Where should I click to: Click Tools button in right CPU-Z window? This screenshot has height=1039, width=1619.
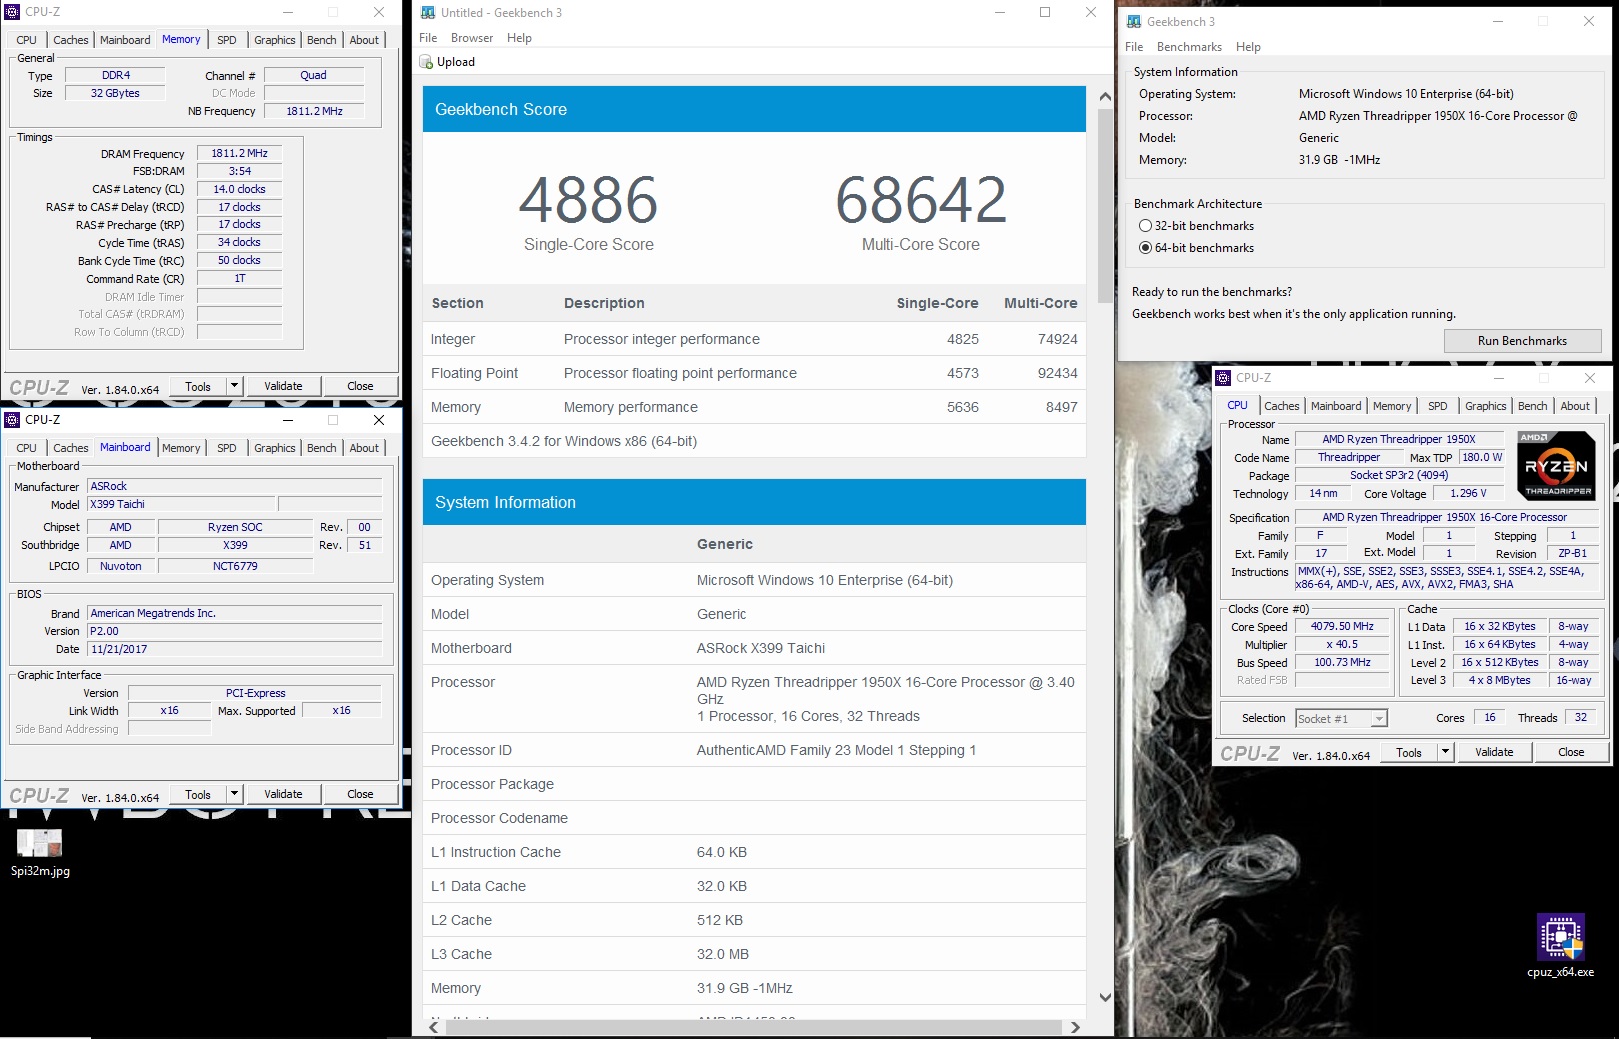pyautogui.click(x=1409, y=752)
